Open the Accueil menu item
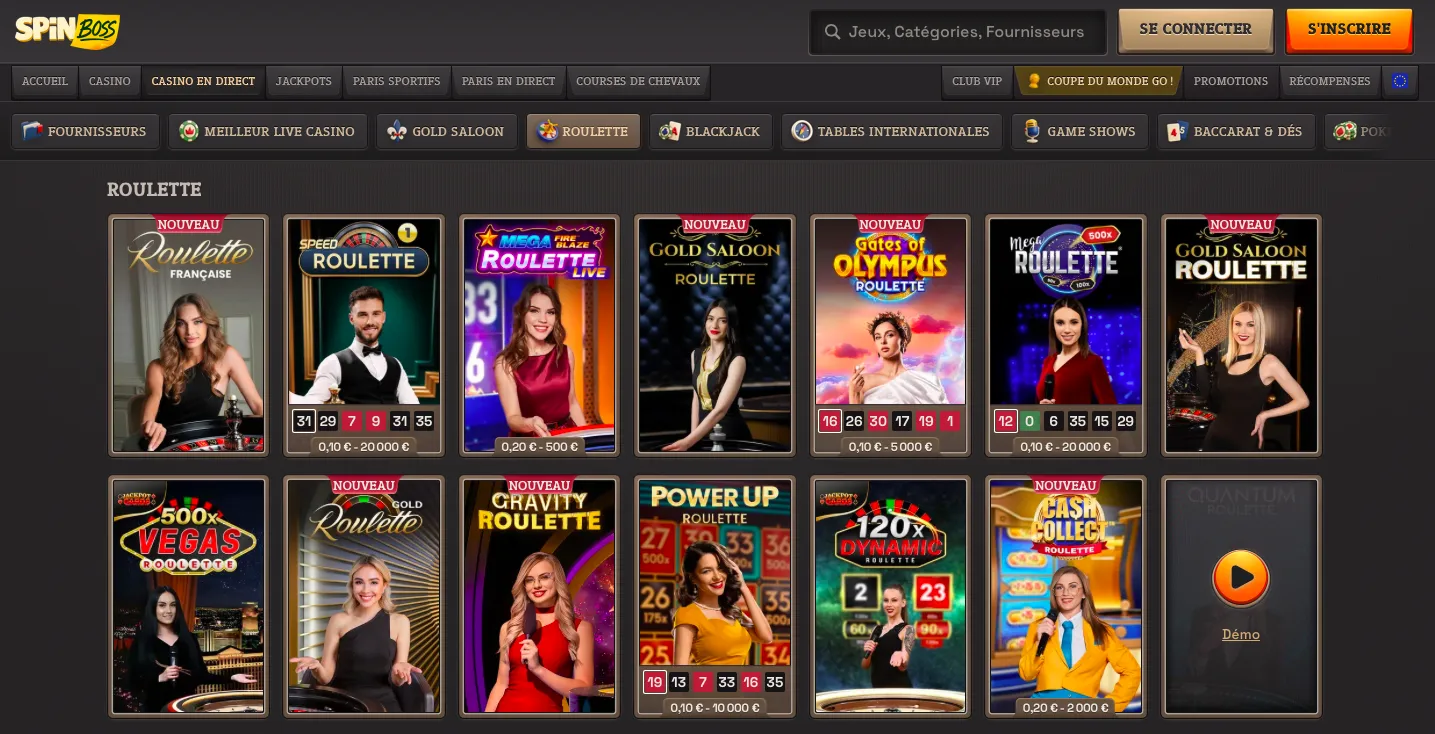 (x=45, y=81)
